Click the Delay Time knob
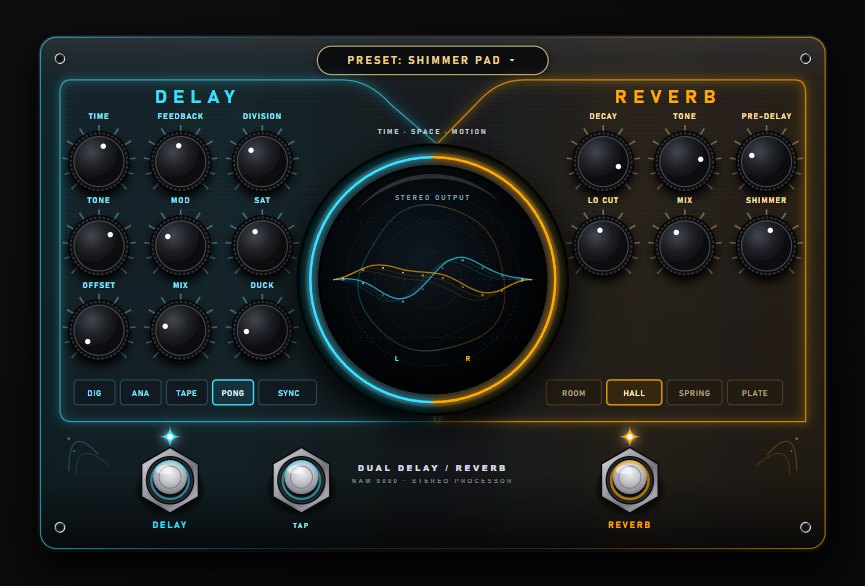The width and height of the screenshot is (865, 586). (x=99, y=162)
